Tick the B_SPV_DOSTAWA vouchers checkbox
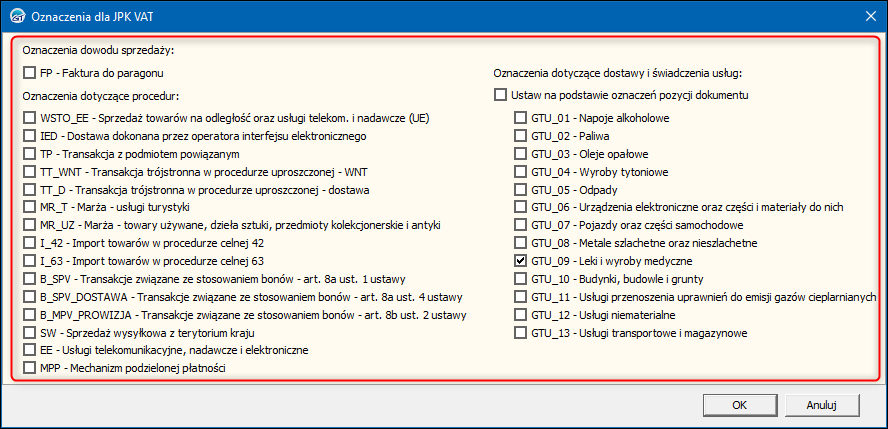 (29, 297)
